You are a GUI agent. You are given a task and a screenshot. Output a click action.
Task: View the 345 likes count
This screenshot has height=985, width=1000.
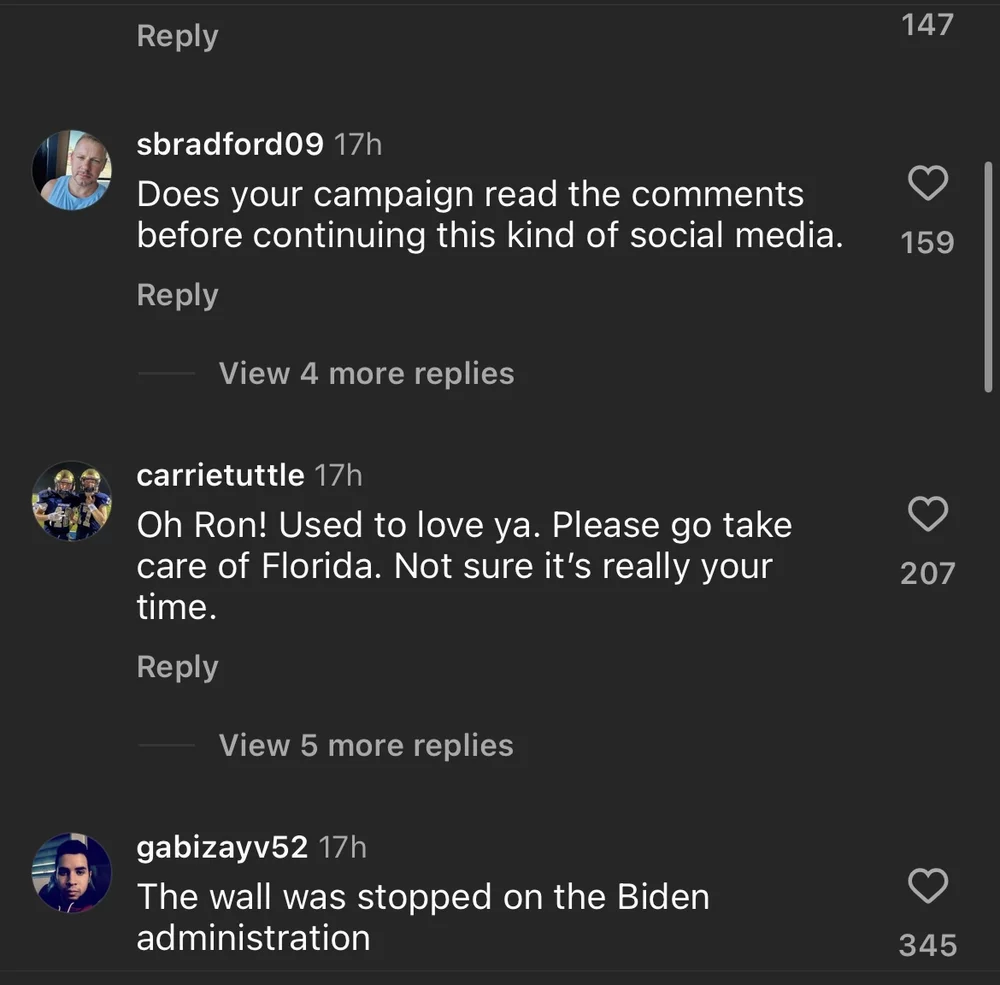pos(927,945)
